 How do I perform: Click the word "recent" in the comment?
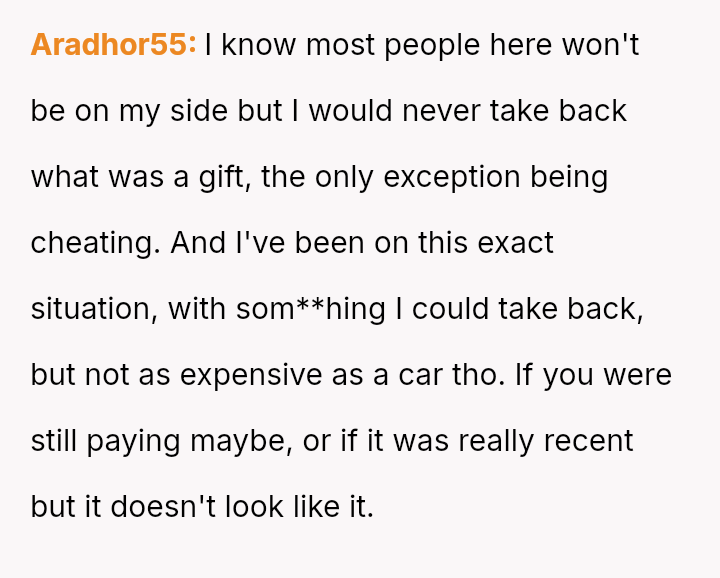(x=585, y=441)
